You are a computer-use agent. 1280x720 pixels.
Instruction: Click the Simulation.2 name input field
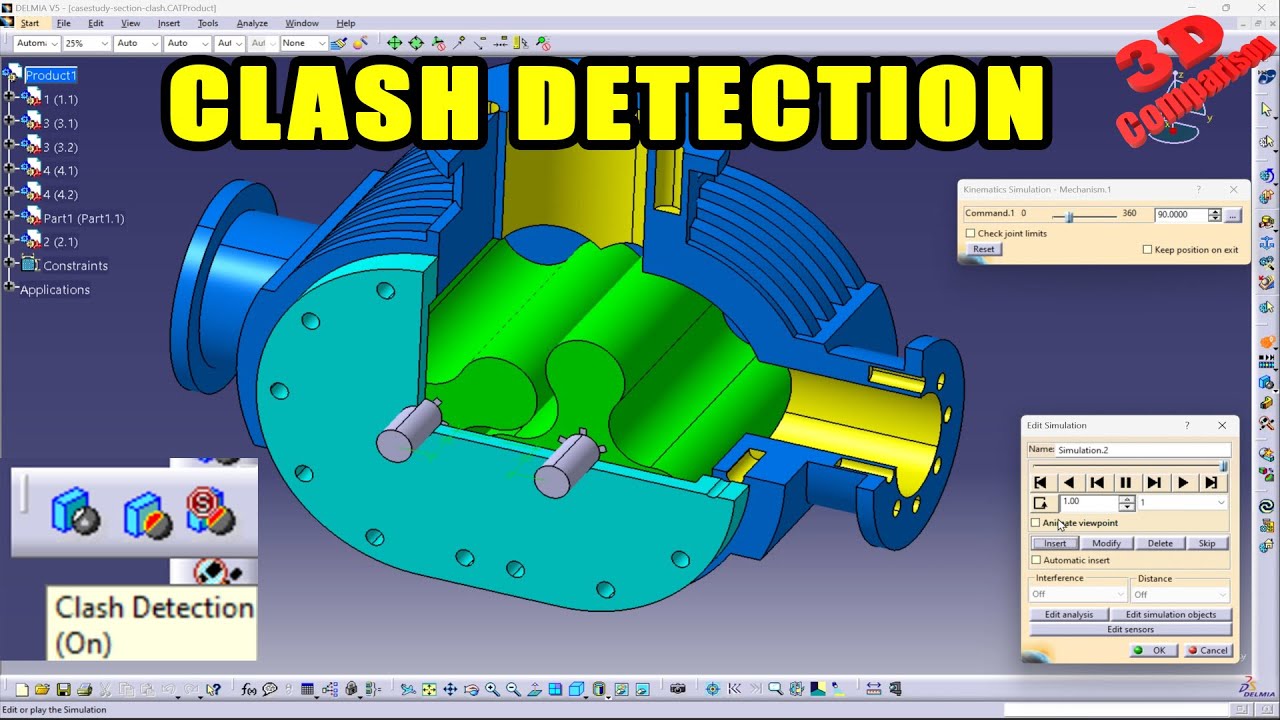1143,450
